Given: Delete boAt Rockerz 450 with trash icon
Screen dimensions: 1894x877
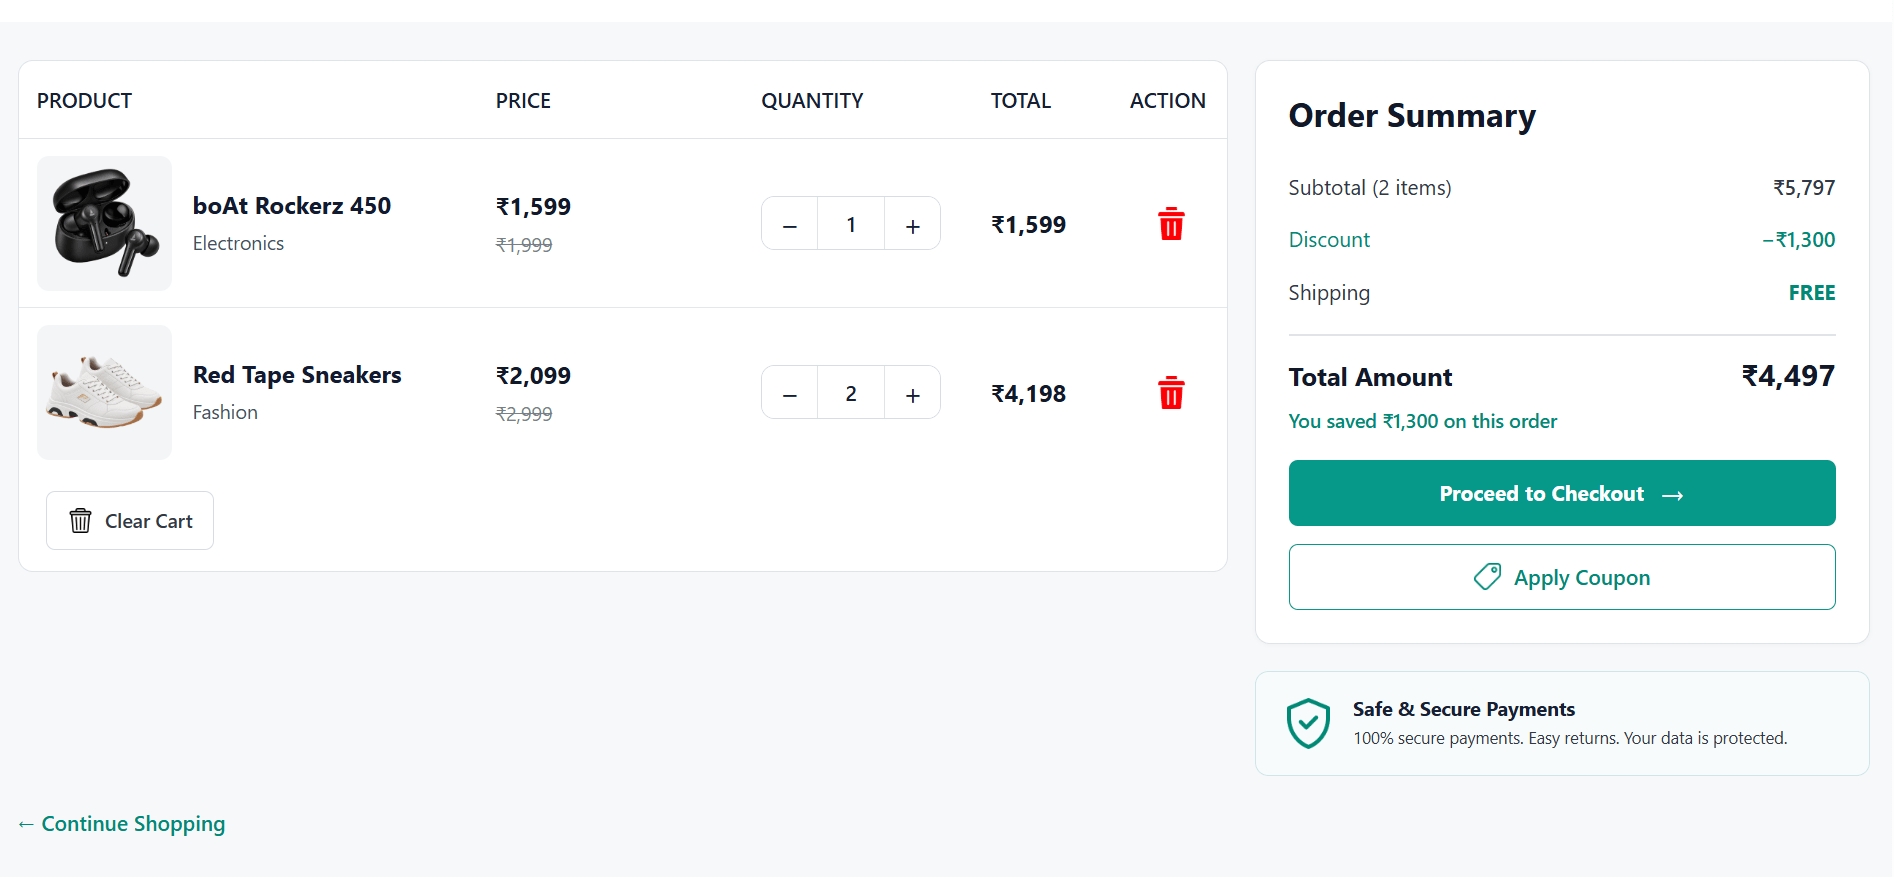Looking at the screenshot, I should (x=1171, y=224).
